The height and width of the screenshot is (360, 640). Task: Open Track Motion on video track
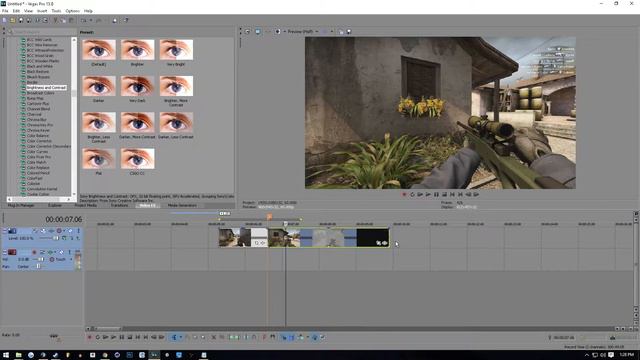[x=43, y=231]
